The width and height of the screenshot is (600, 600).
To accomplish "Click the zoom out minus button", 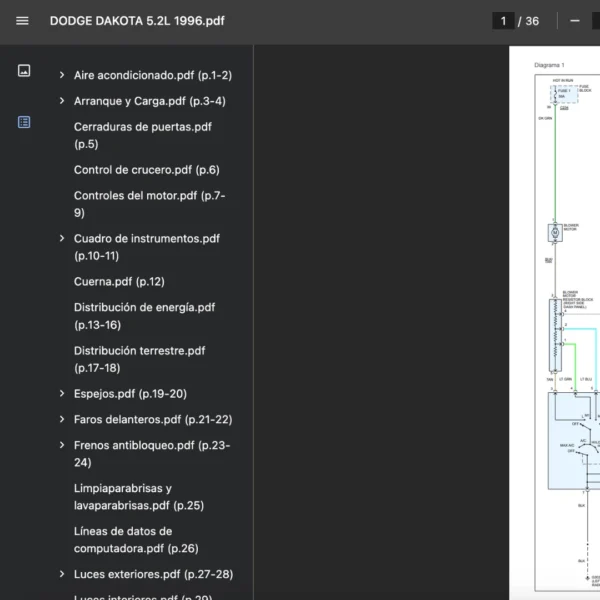I will [x=575, y=21].
